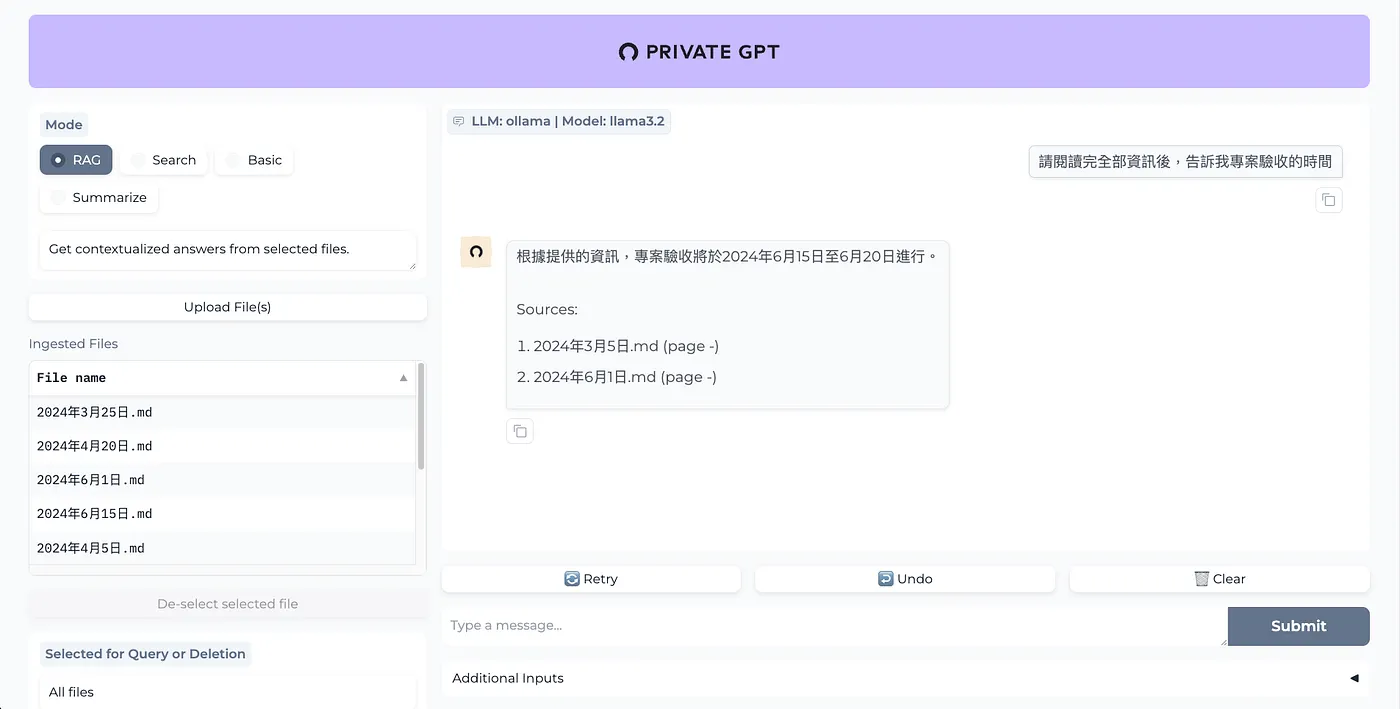
Task: Click the Retry button
Action: click(x=591, y=579)
